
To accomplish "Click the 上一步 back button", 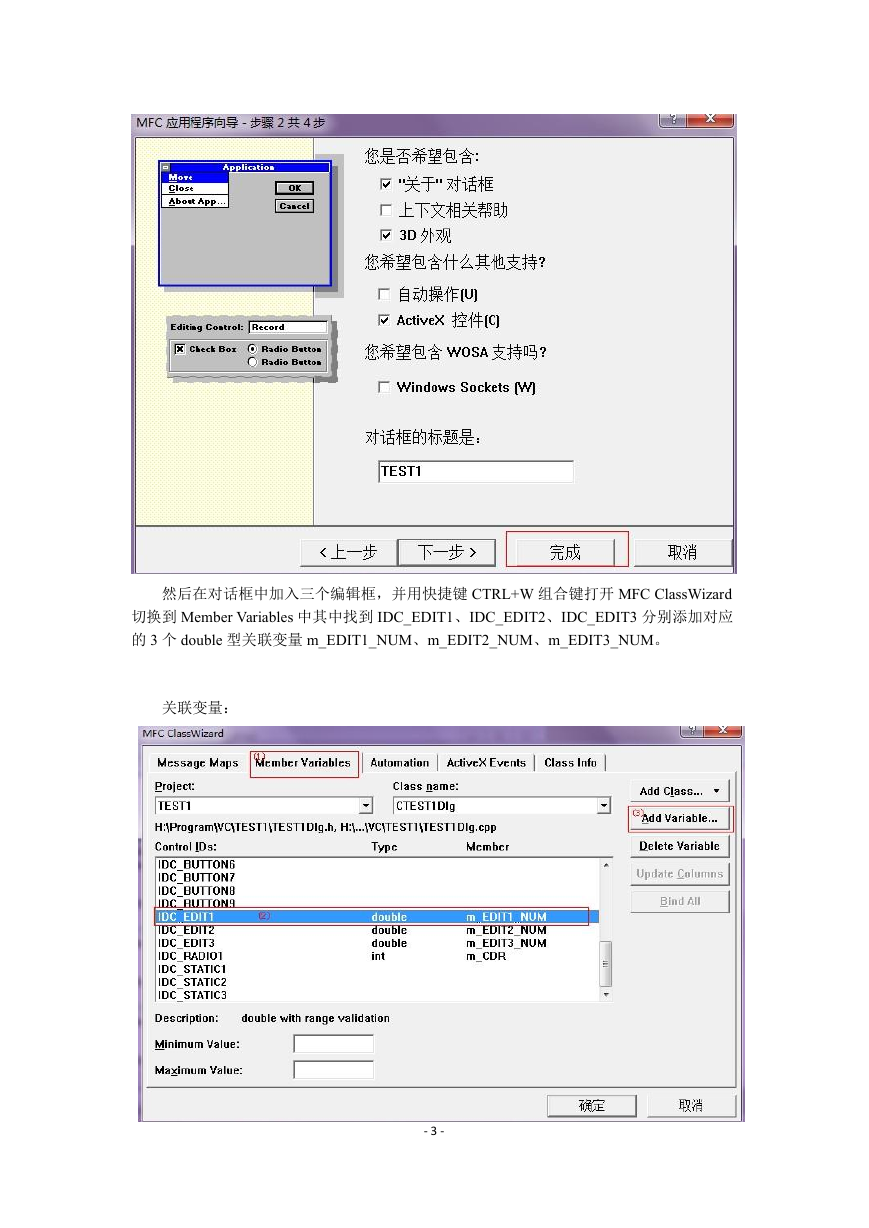I will click(348, 552).
